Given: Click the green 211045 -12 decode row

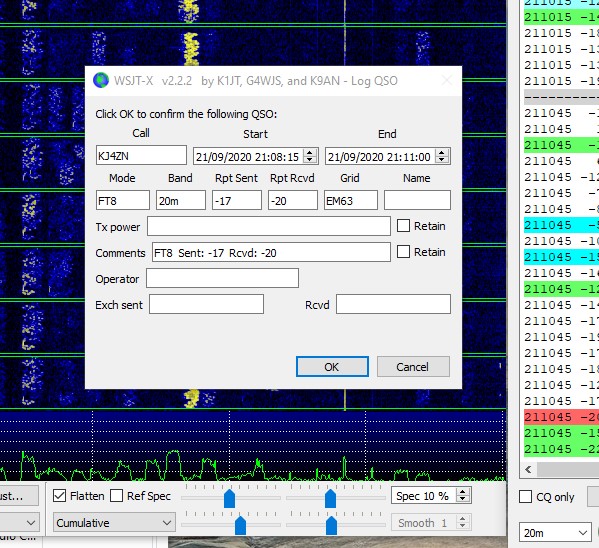Looking at the screenshot, I should pyautogui.click(x=561, y=289).
